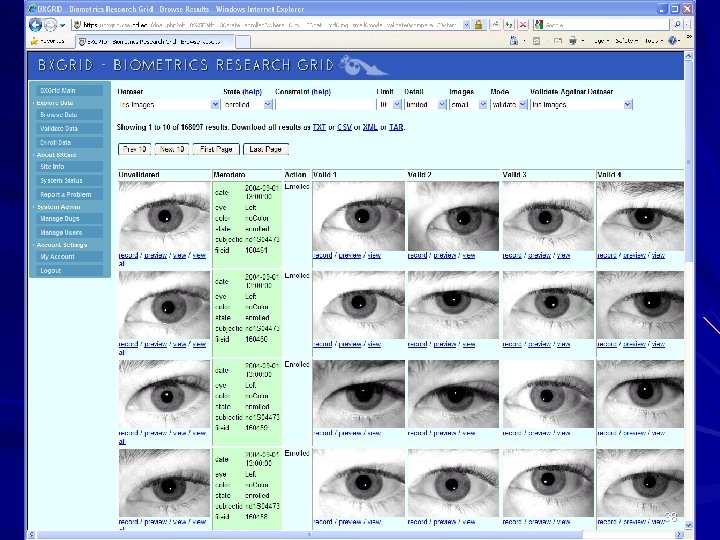Open the State dropdown showing enrolled

point(248,105)
